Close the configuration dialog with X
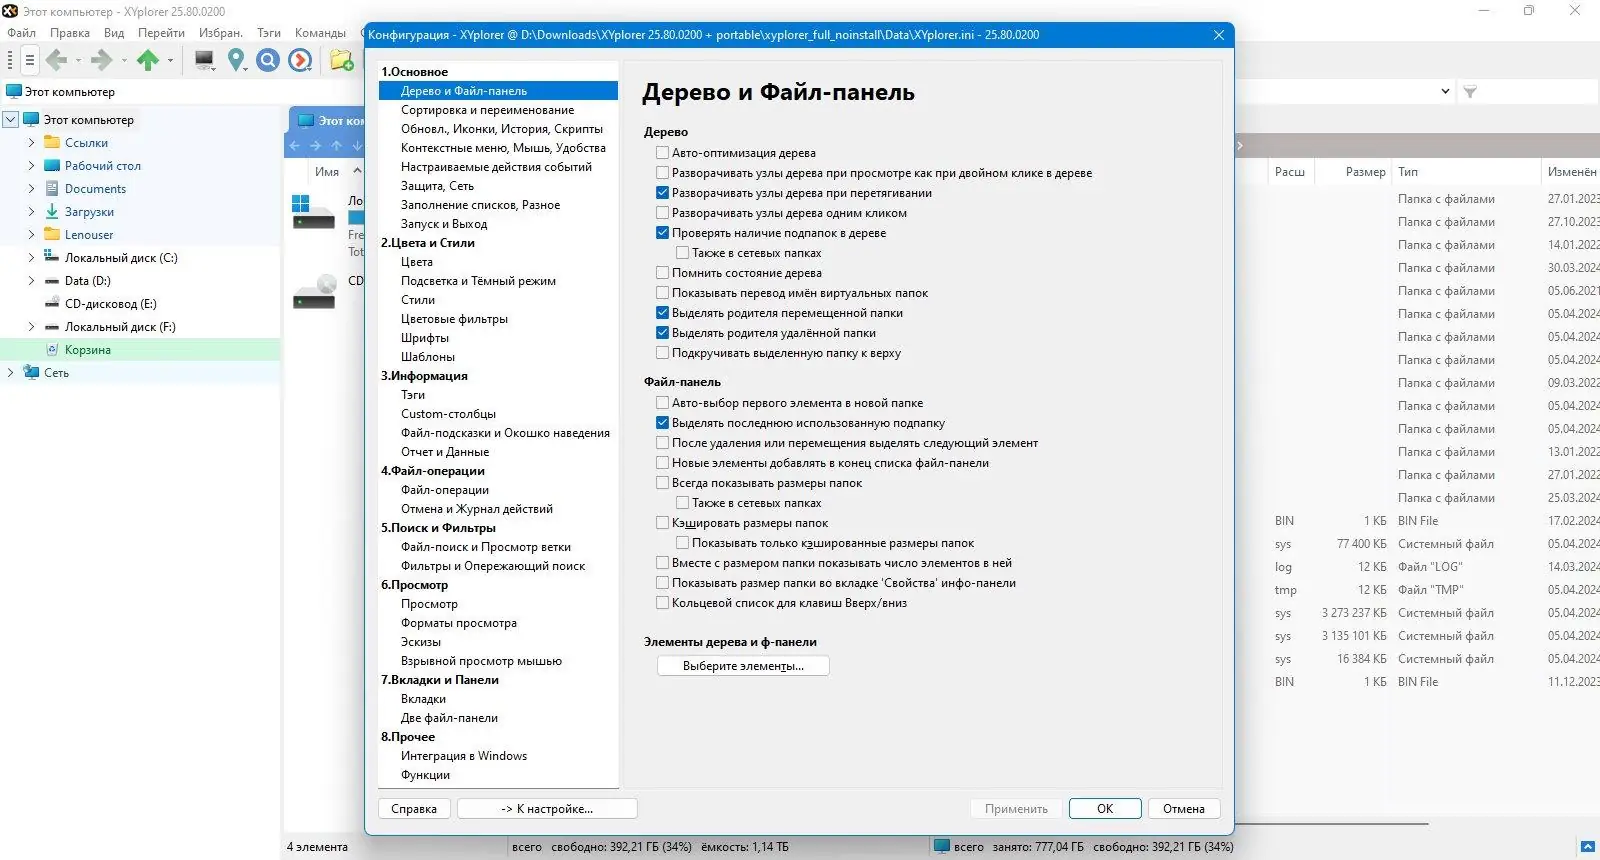1600x860 pixels. click(x=1219, y=35)
